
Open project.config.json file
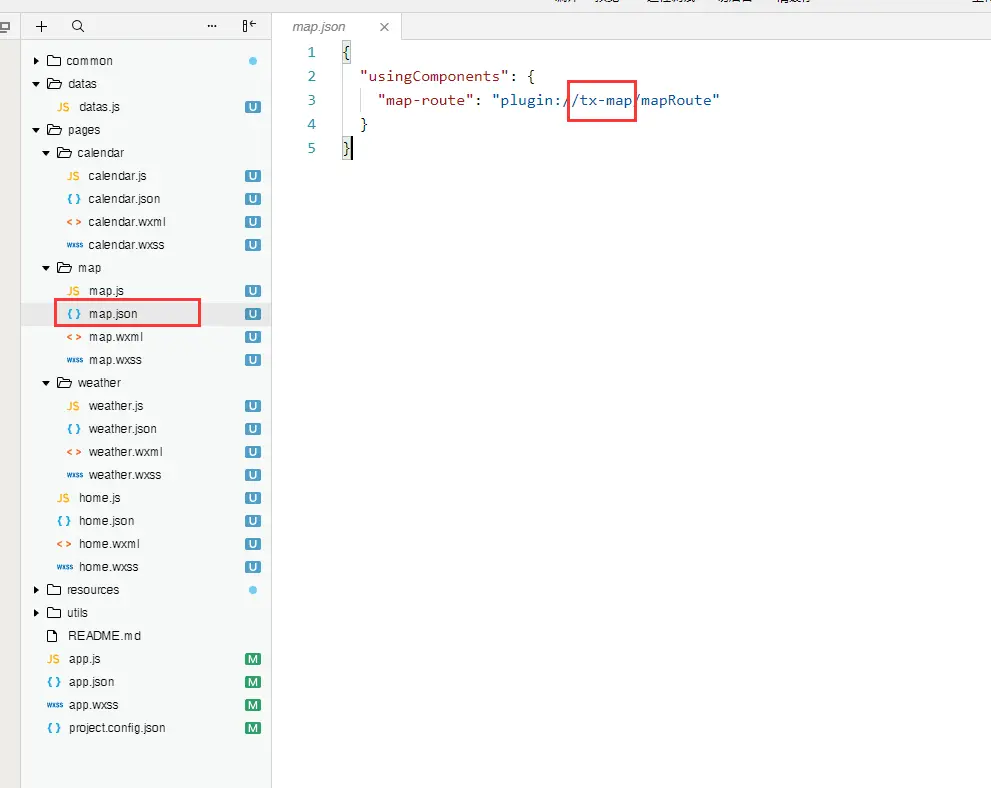coord(117,728)
